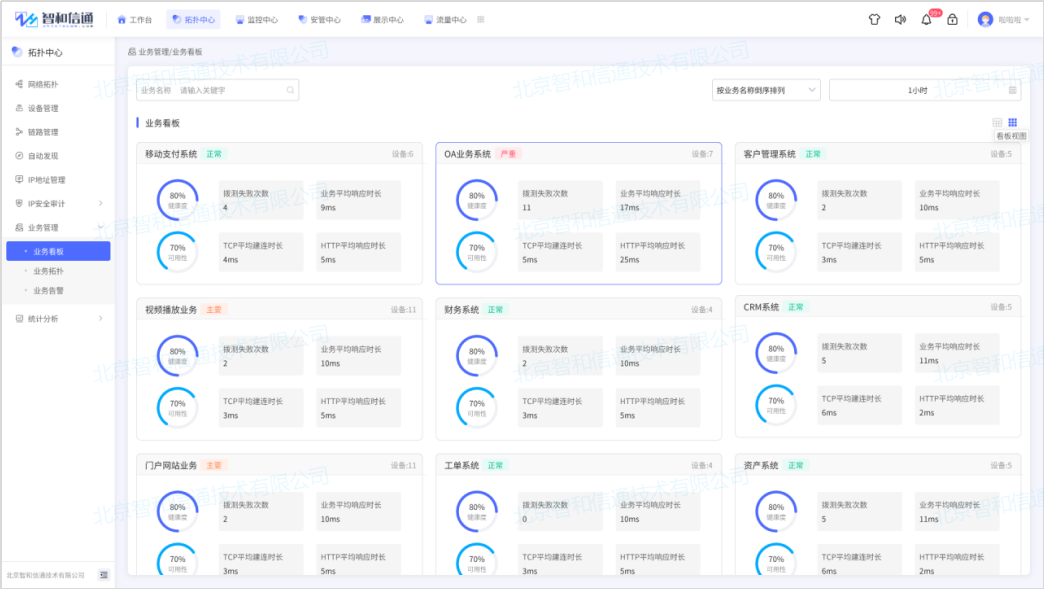
Task: Go to 工作台 in top navigation
Action: click(x=134, y=19)
